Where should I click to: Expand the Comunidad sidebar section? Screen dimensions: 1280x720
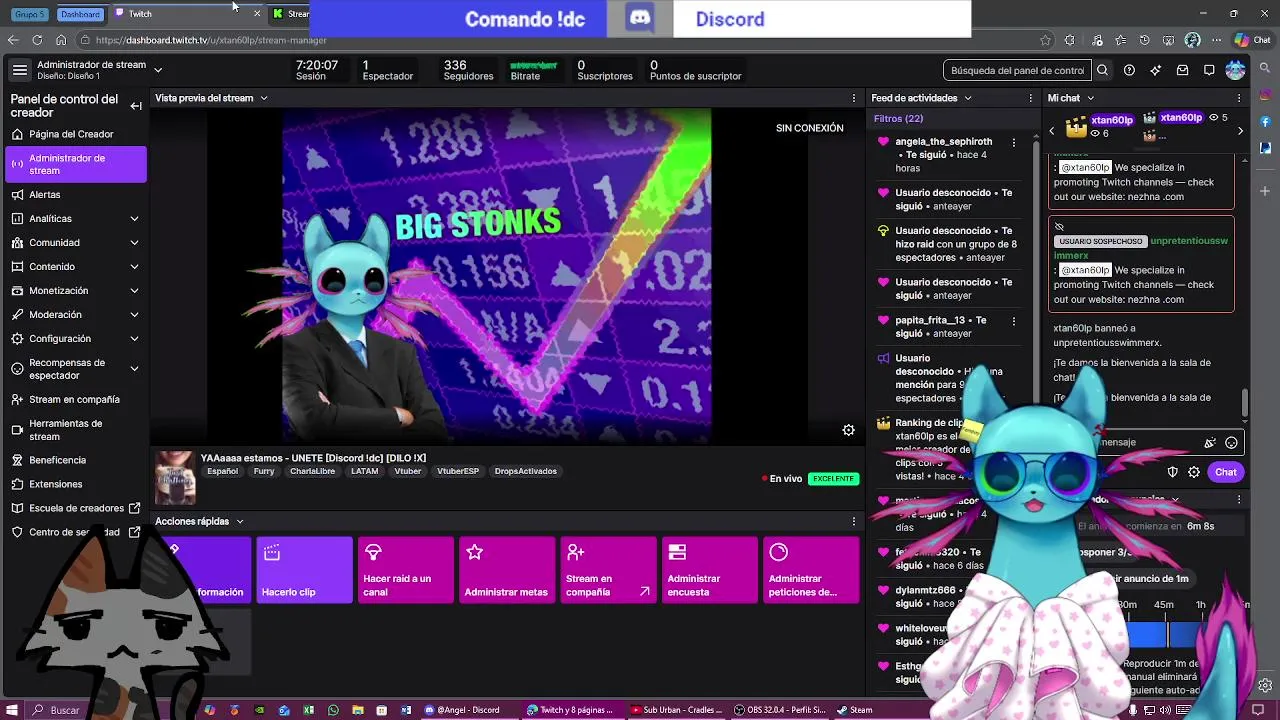tap(134, 243)
